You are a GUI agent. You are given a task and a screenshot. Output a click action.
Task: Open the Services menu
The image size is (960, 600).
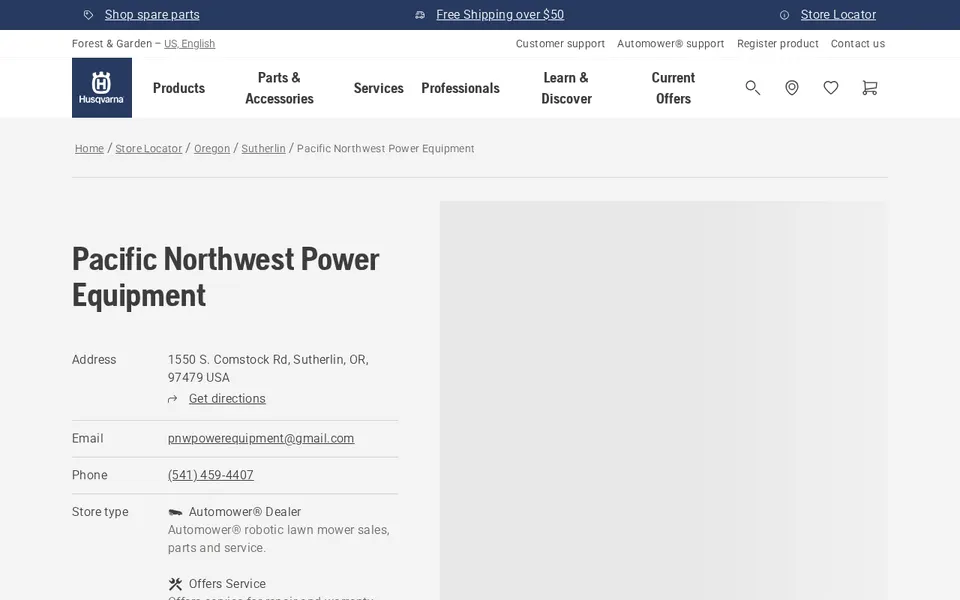tap(378, 88)
